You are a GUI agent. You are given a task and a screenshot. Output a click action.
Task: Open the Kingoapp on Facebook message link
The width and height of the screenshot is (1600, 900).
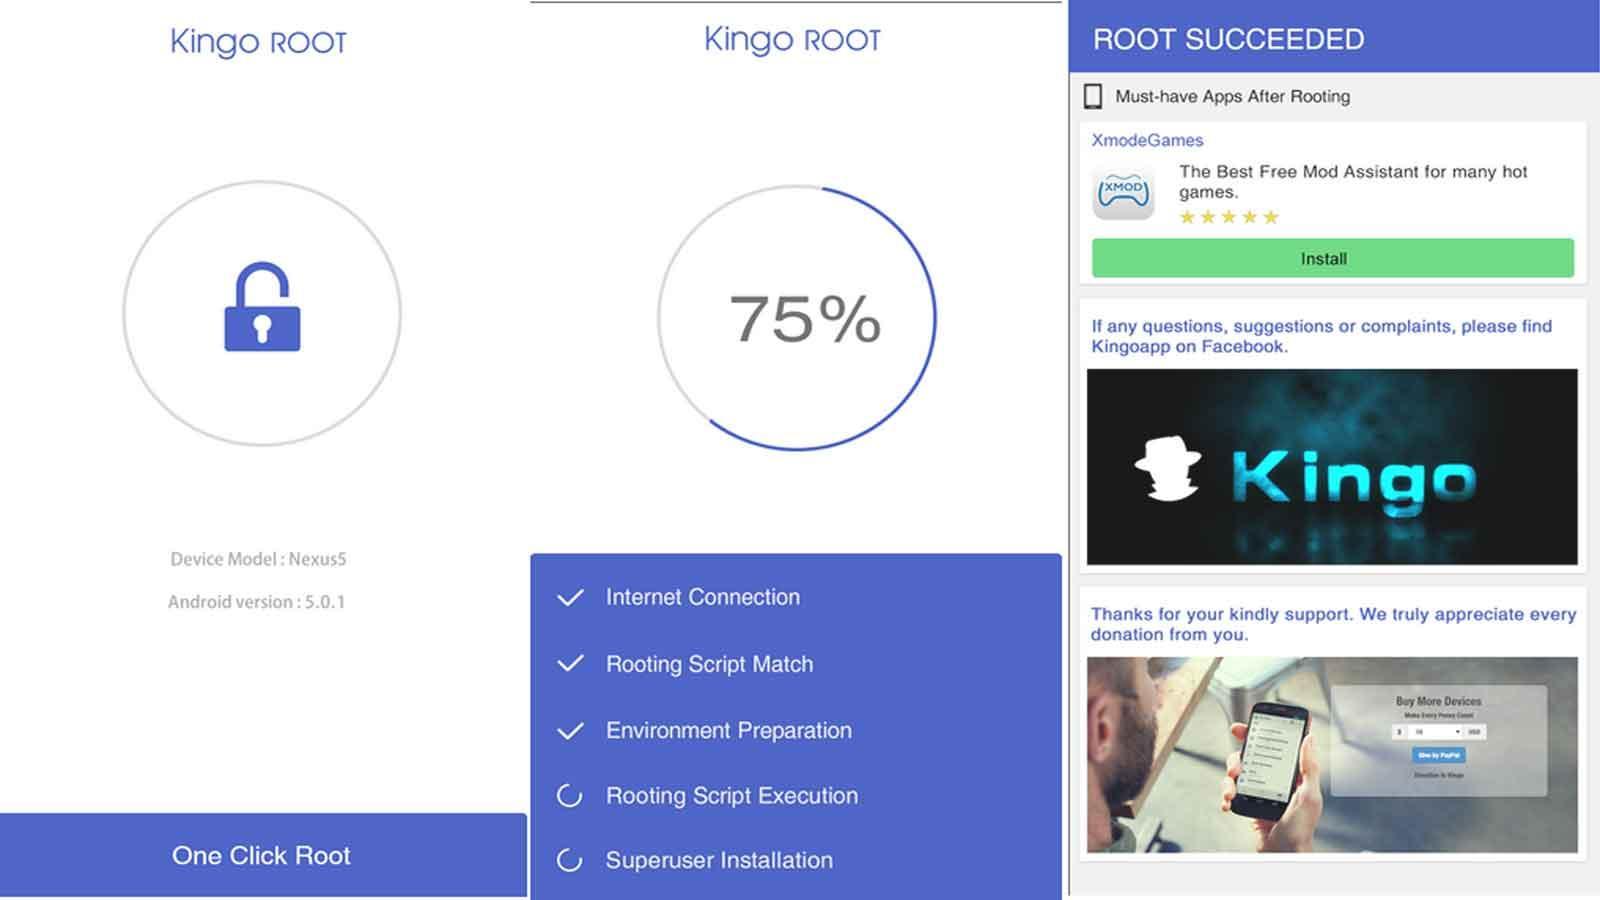(x=1320, y=336)
